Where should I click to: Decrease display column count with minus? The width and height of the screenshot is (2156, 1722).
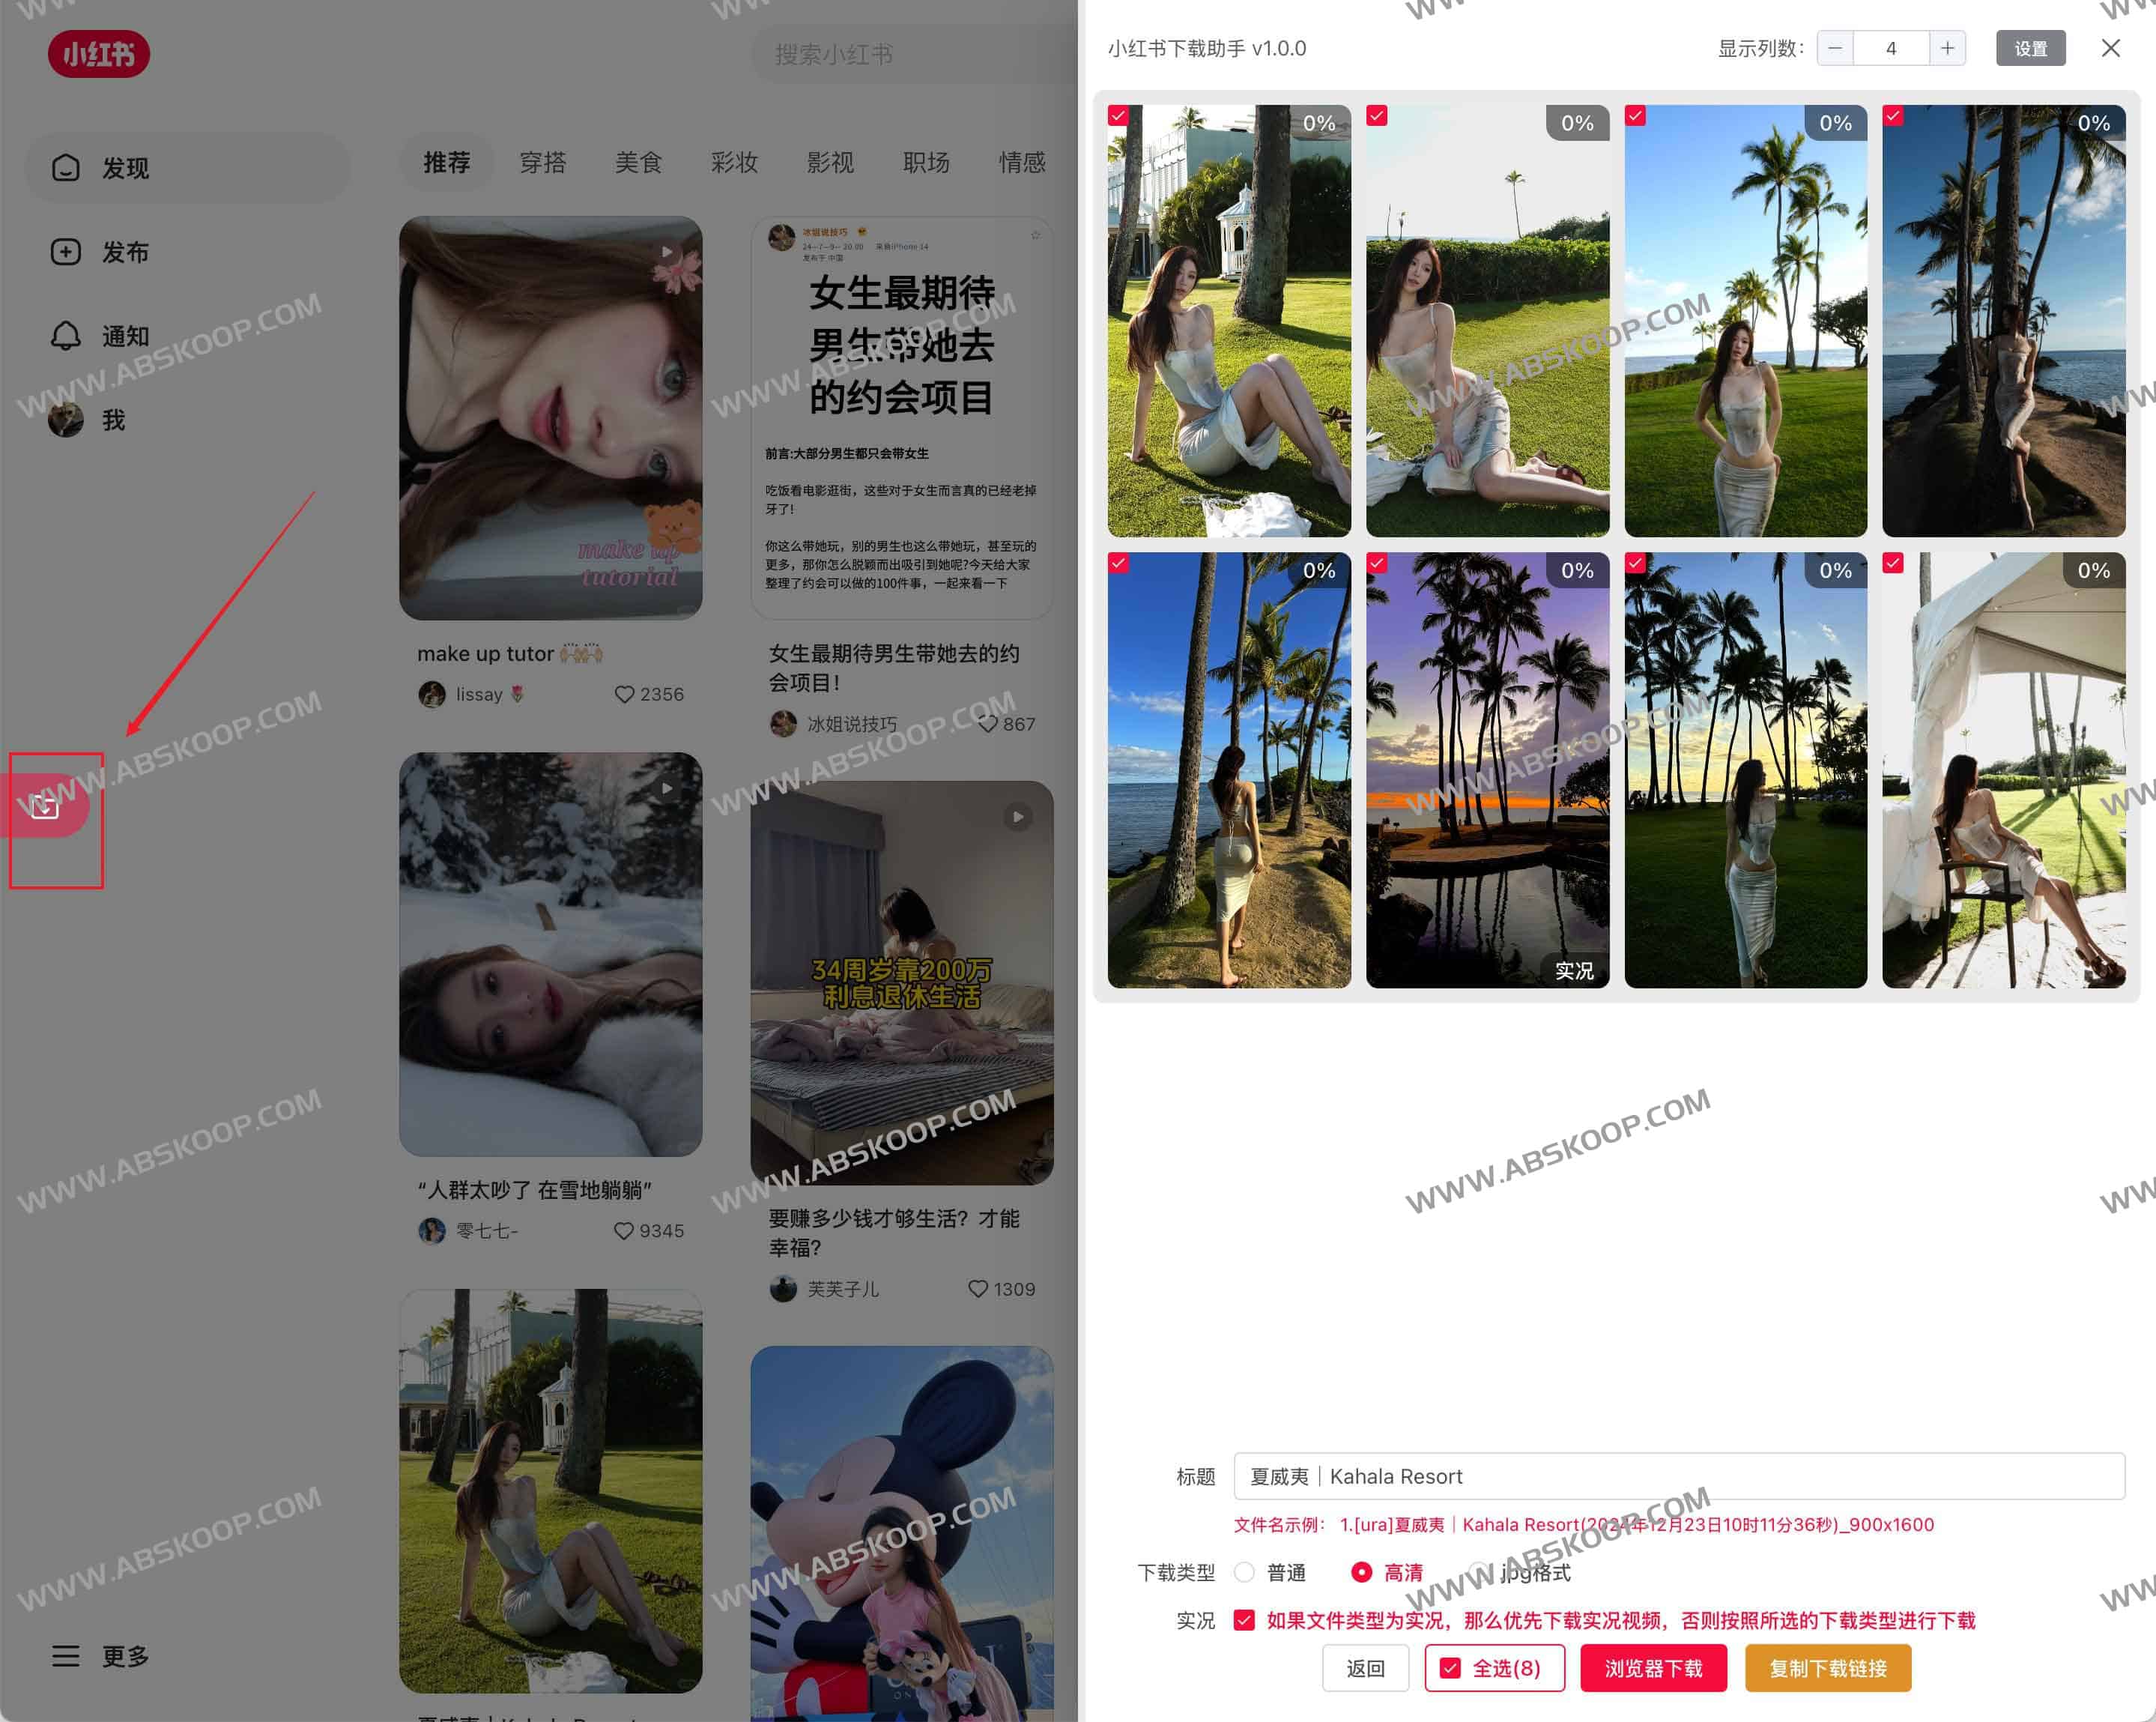click(x=1835, y=48)
